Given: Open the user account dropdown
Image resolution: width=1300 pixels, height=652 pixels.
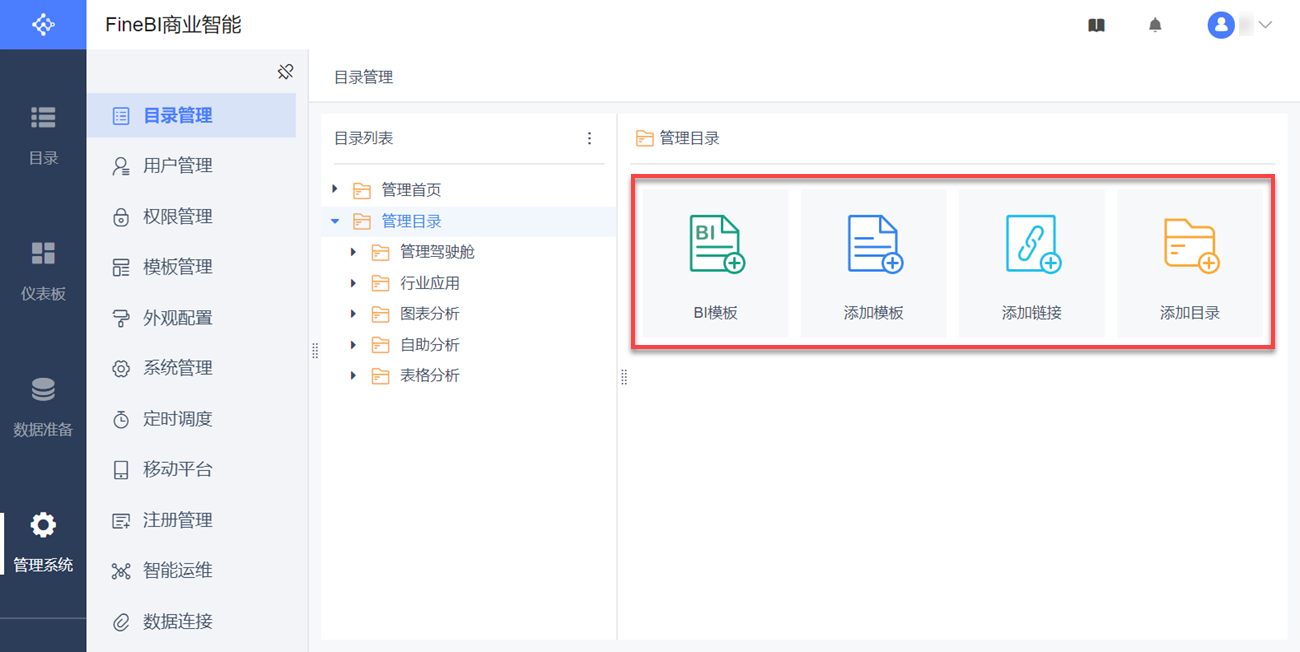Looking at the screenshot, I should pos(1240,25).
